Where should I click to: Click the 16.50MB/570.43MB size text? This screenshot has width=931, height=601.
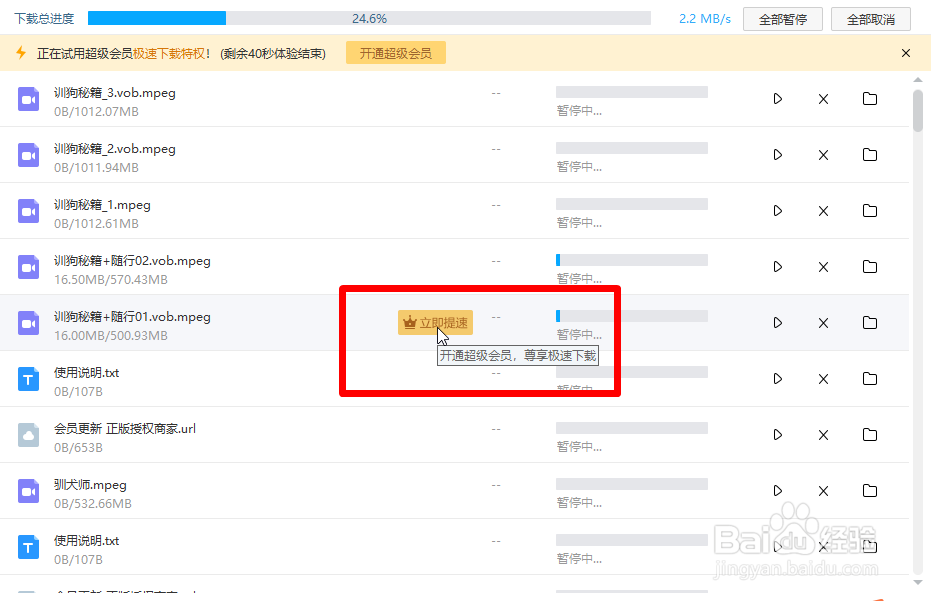(110, 279)
